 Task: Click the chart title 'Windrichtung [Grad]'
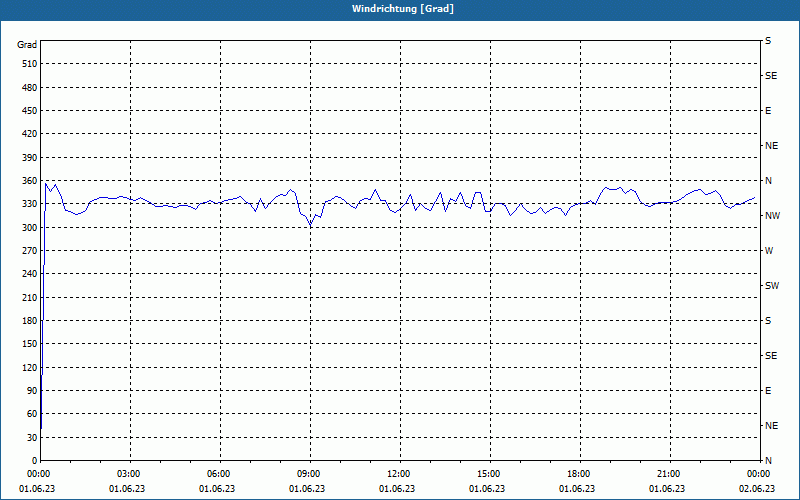click(403, 9)
